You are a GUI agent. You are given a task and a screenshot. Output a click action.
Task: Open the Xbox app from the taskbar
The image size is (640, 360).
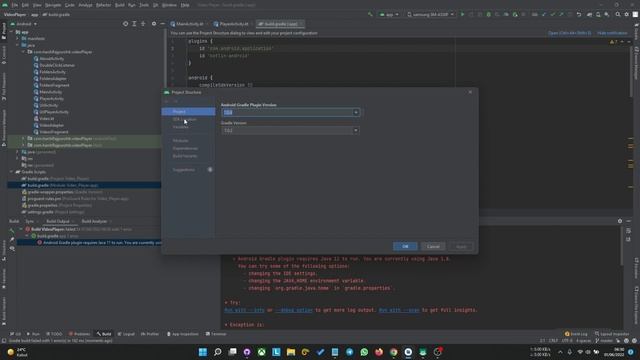pos(262,352)
